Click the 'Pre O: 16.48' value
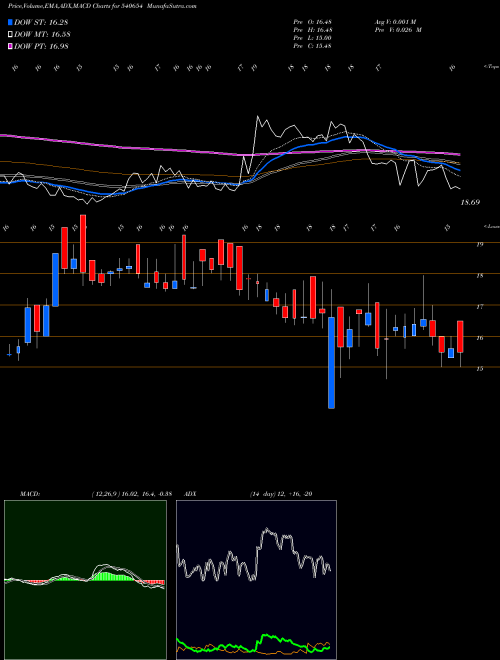 coord(312,22)
